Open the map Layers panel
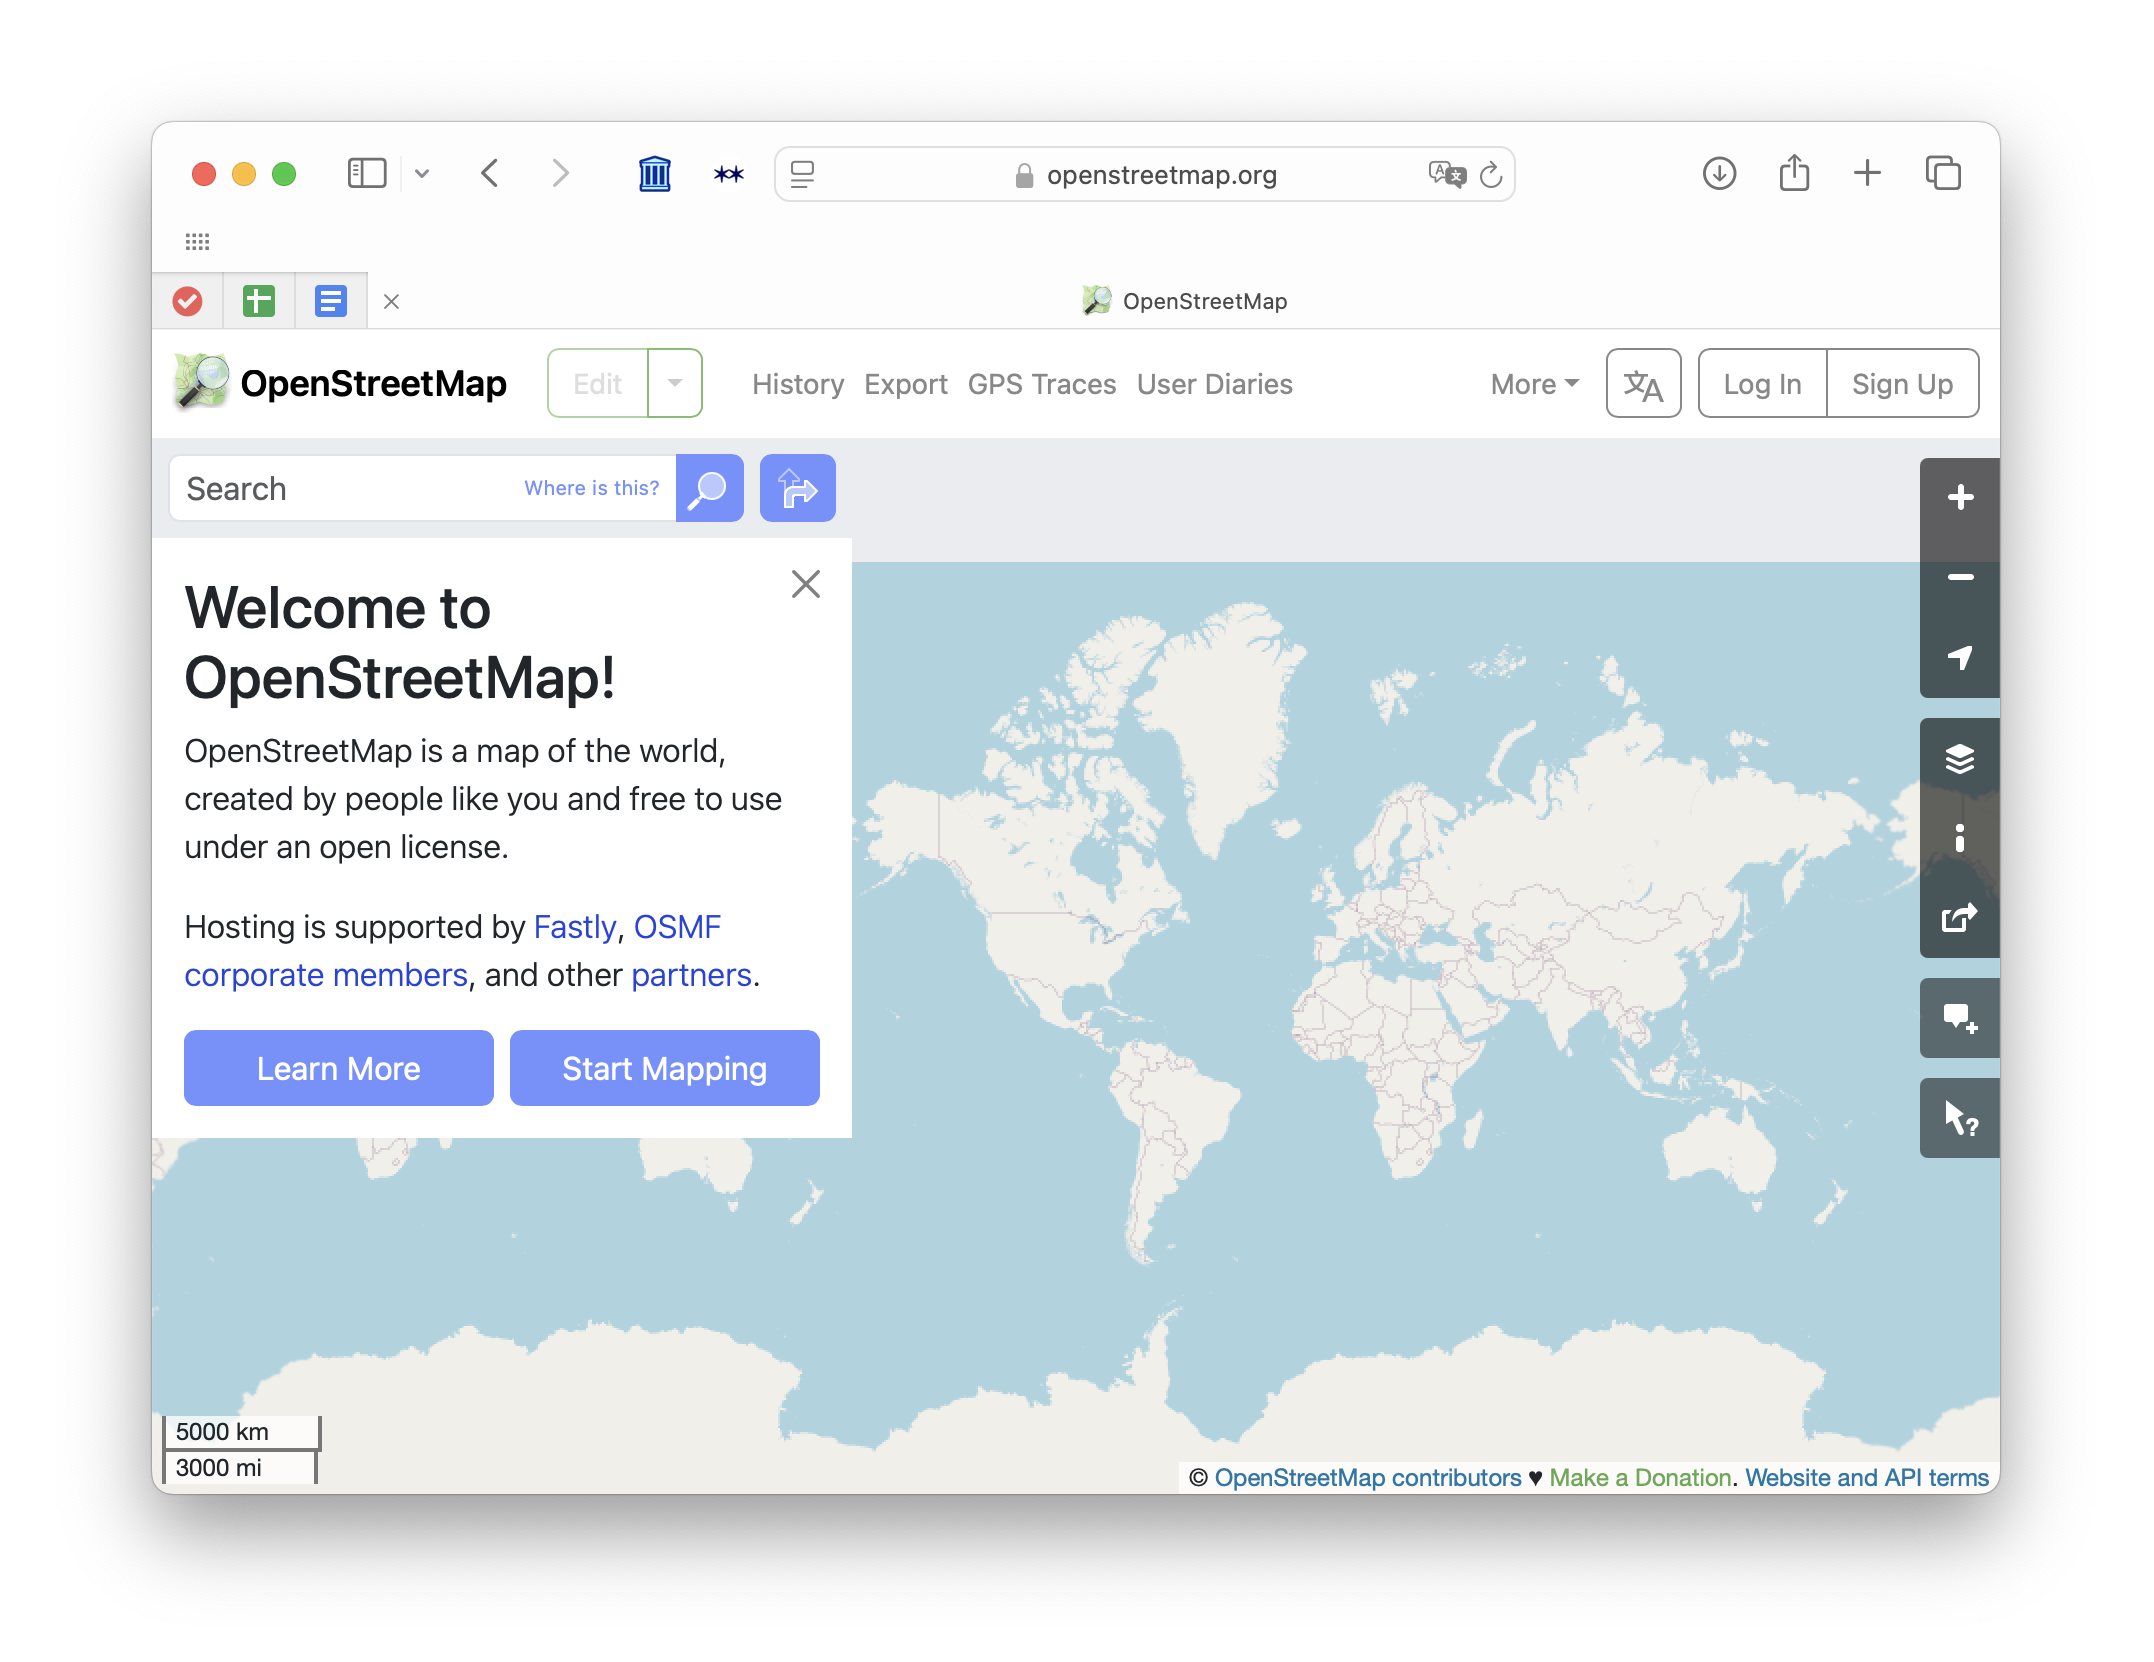Viewport: 2154px width, 1662px height. pyautogui.click(x=1959, y=758)
